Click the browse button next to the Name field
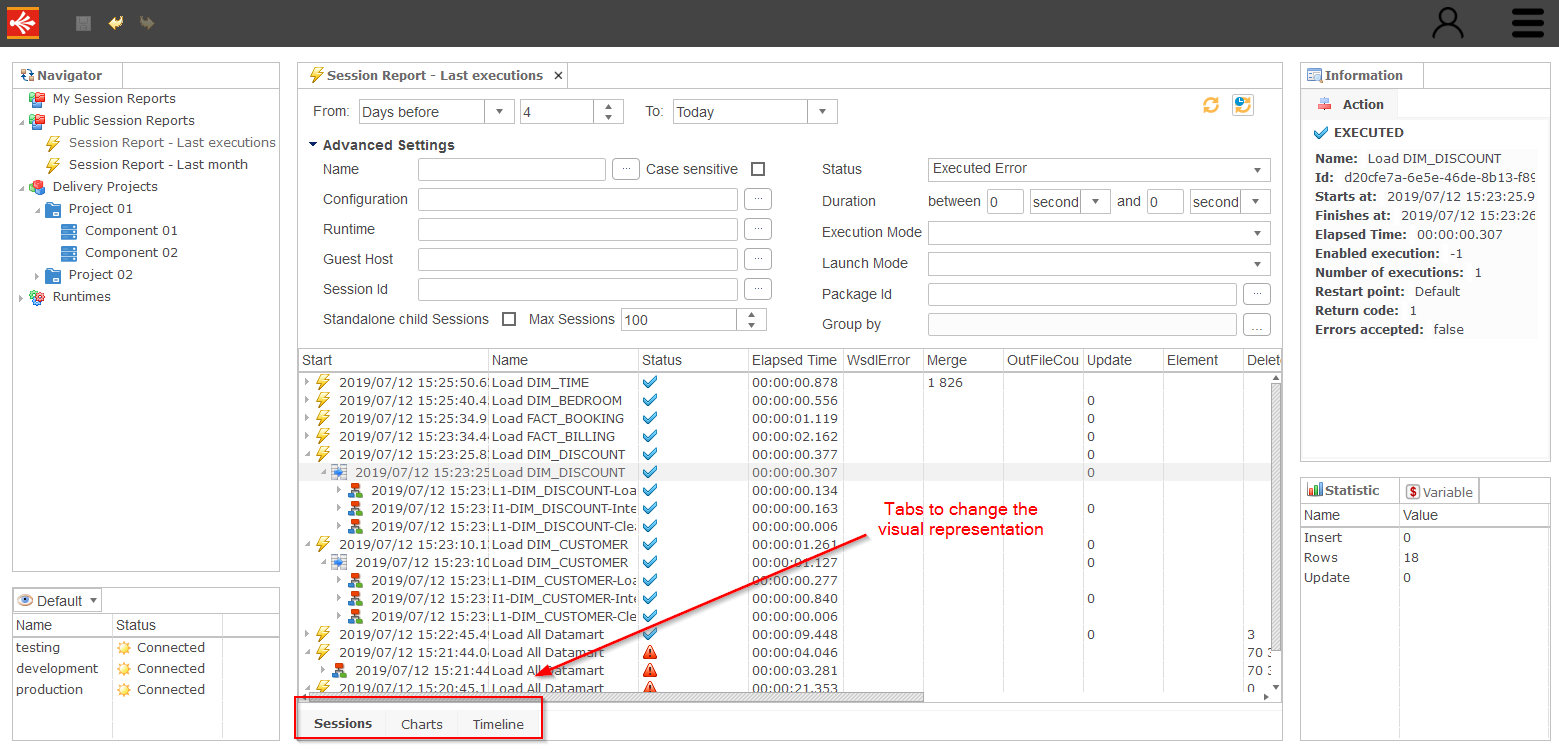 pos(626,169)
